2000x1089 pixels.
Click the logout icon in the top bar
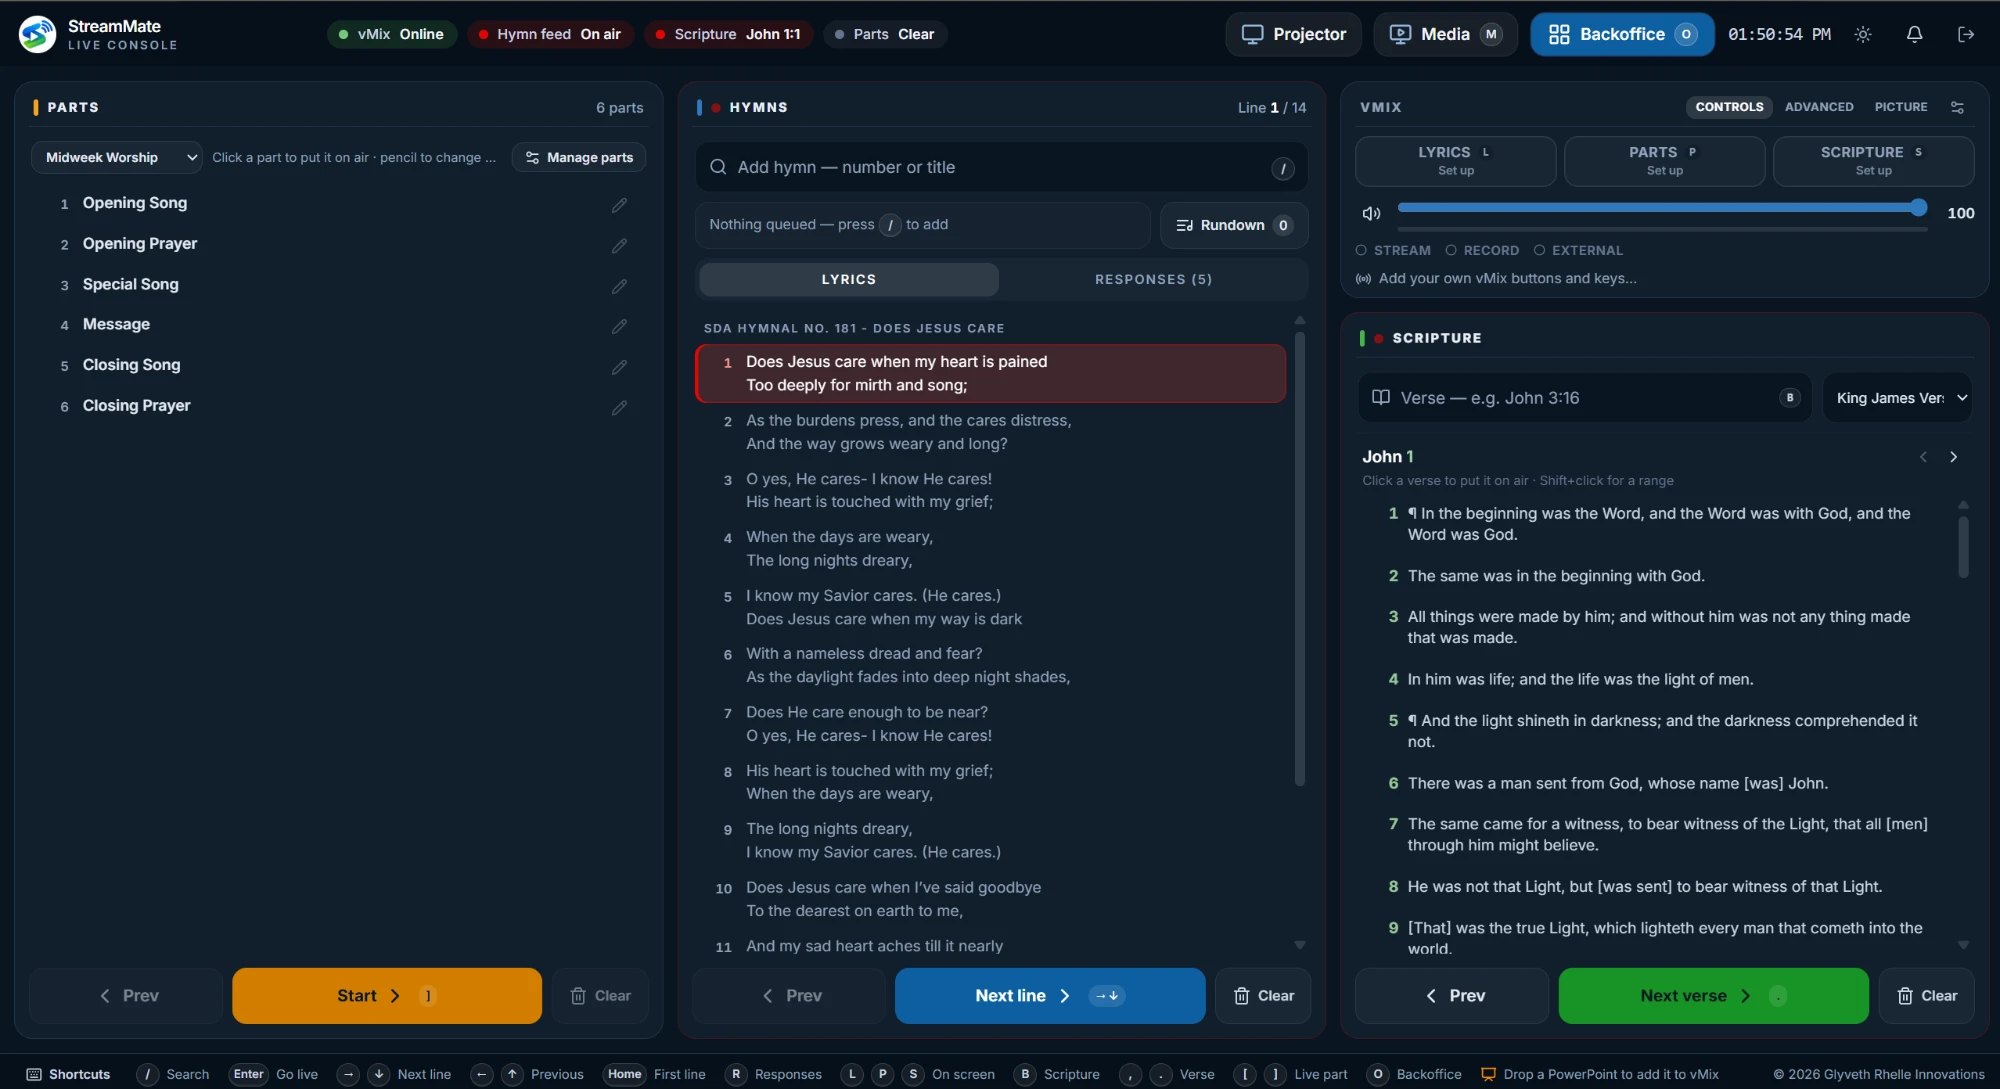point(1966,34)
